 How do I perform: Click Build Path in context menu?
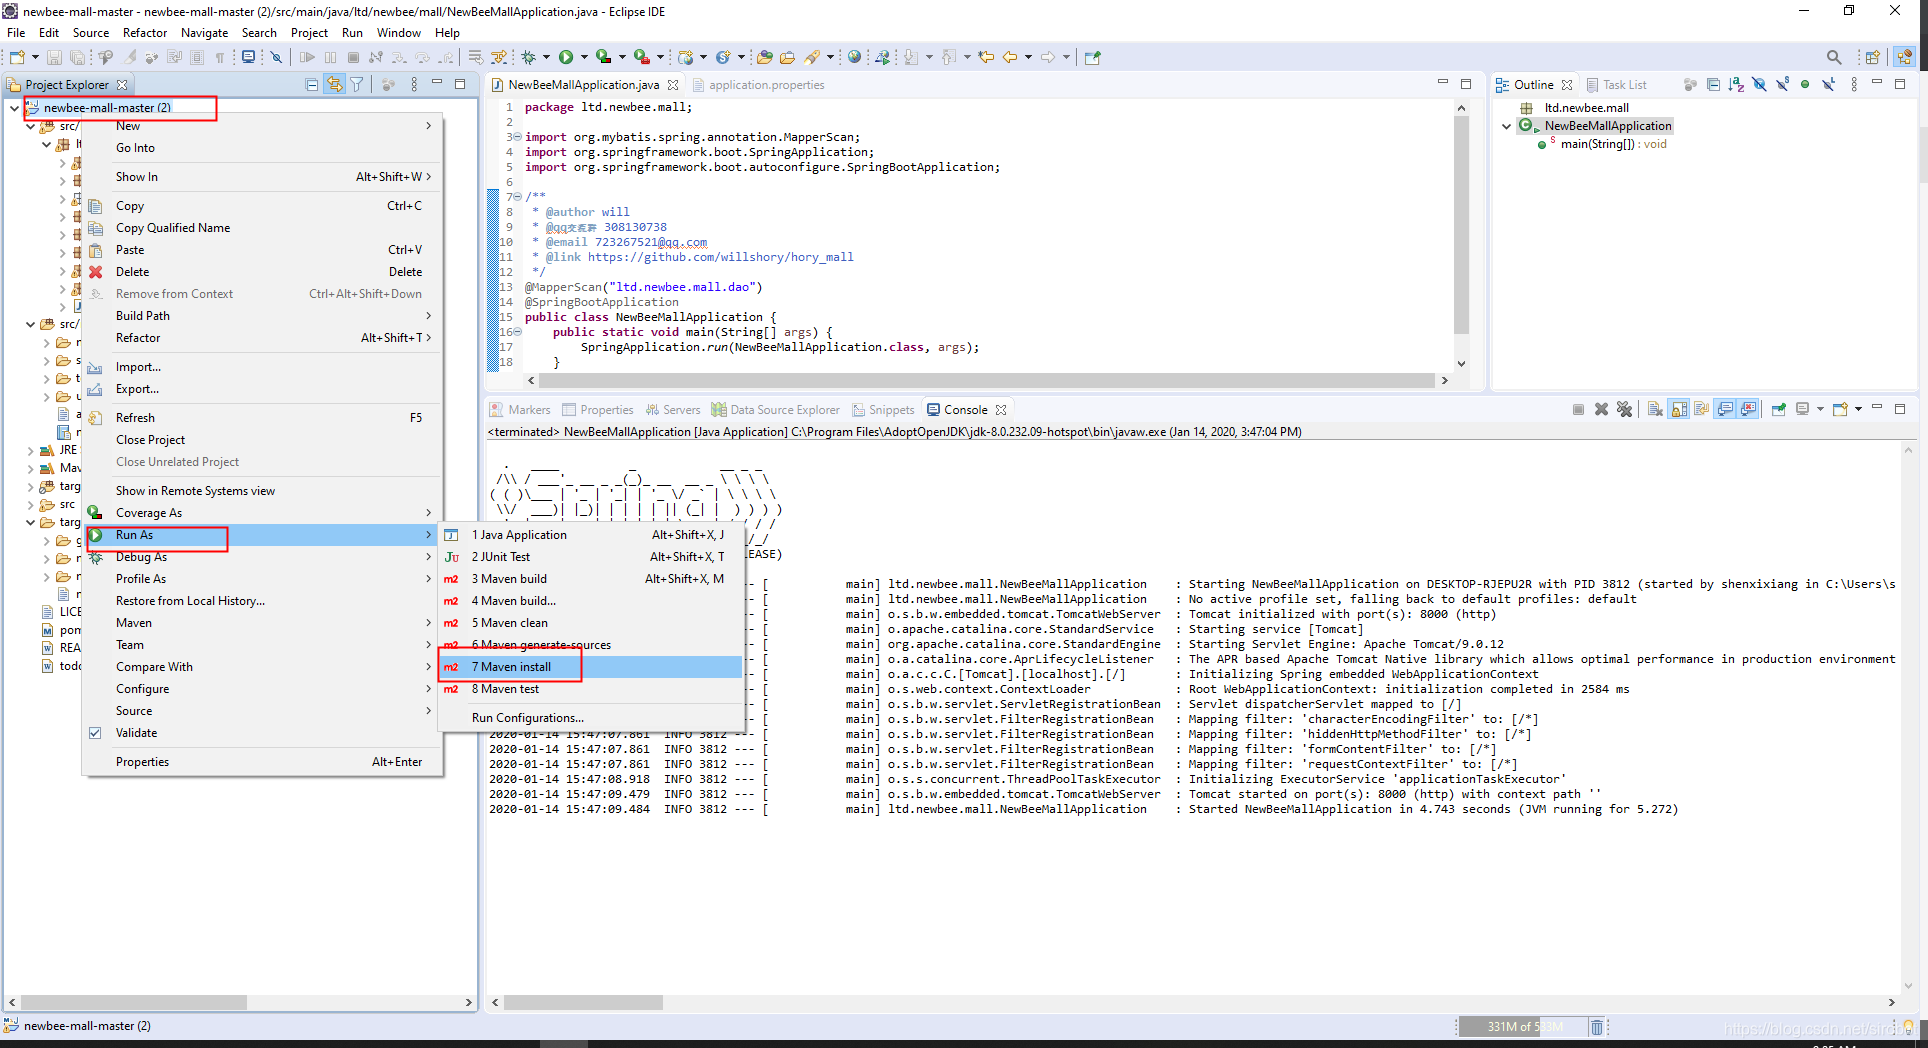[x=263, y=316]
